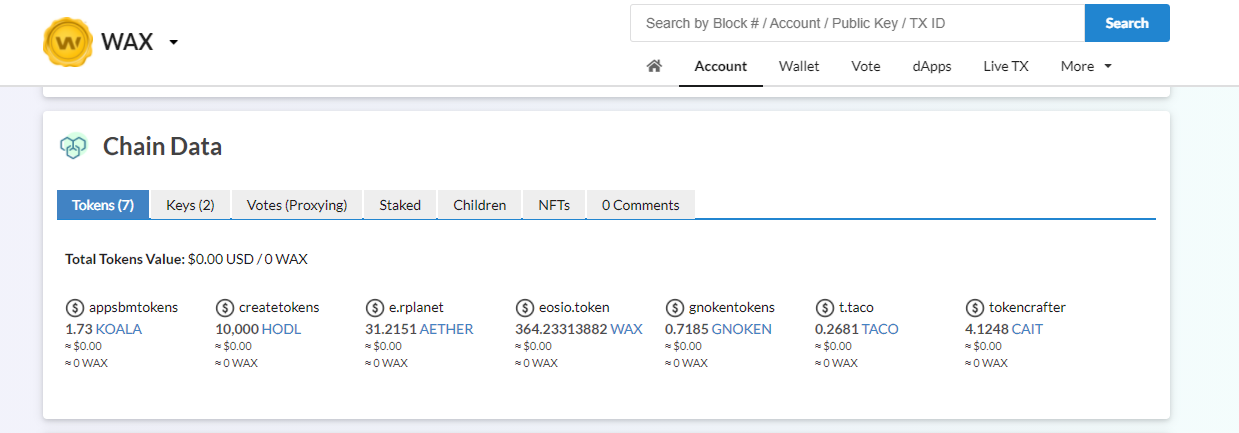
Task: Open the 0 Comments tab
Action: pos(641,205)
